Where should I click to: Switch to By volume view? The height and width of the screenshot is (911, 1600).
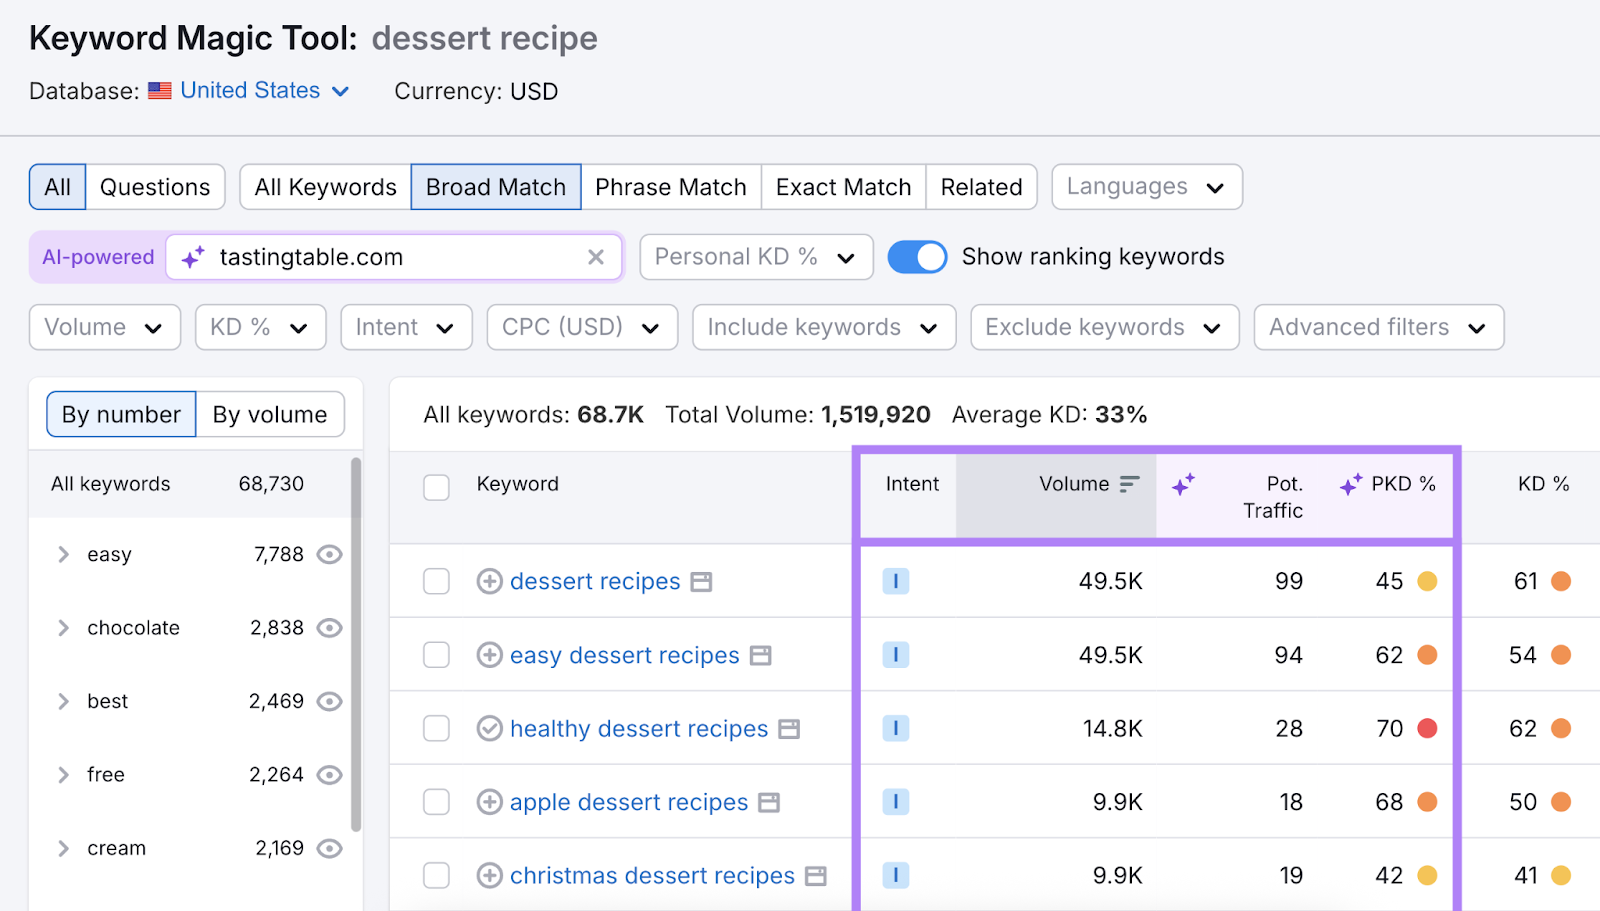click(269, 414)
